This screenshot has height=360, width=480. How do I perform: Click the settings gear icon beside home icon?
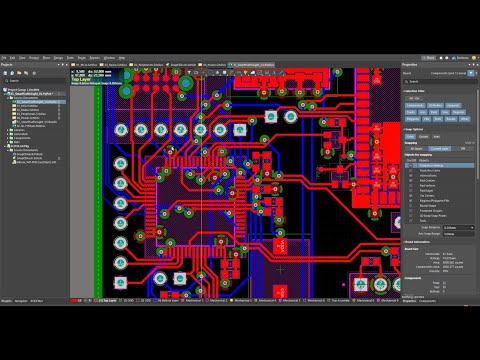[447, 58]
